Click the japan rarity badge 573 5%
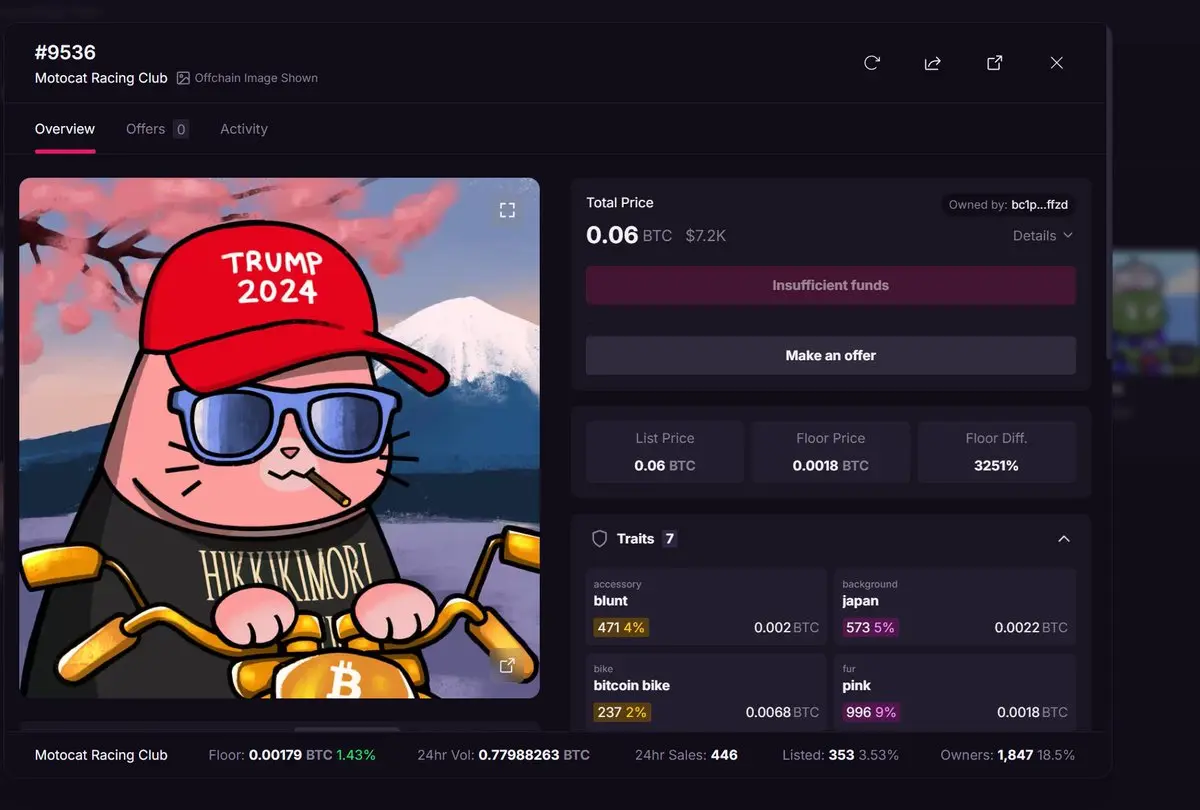1200x810 pixels. 870,628
